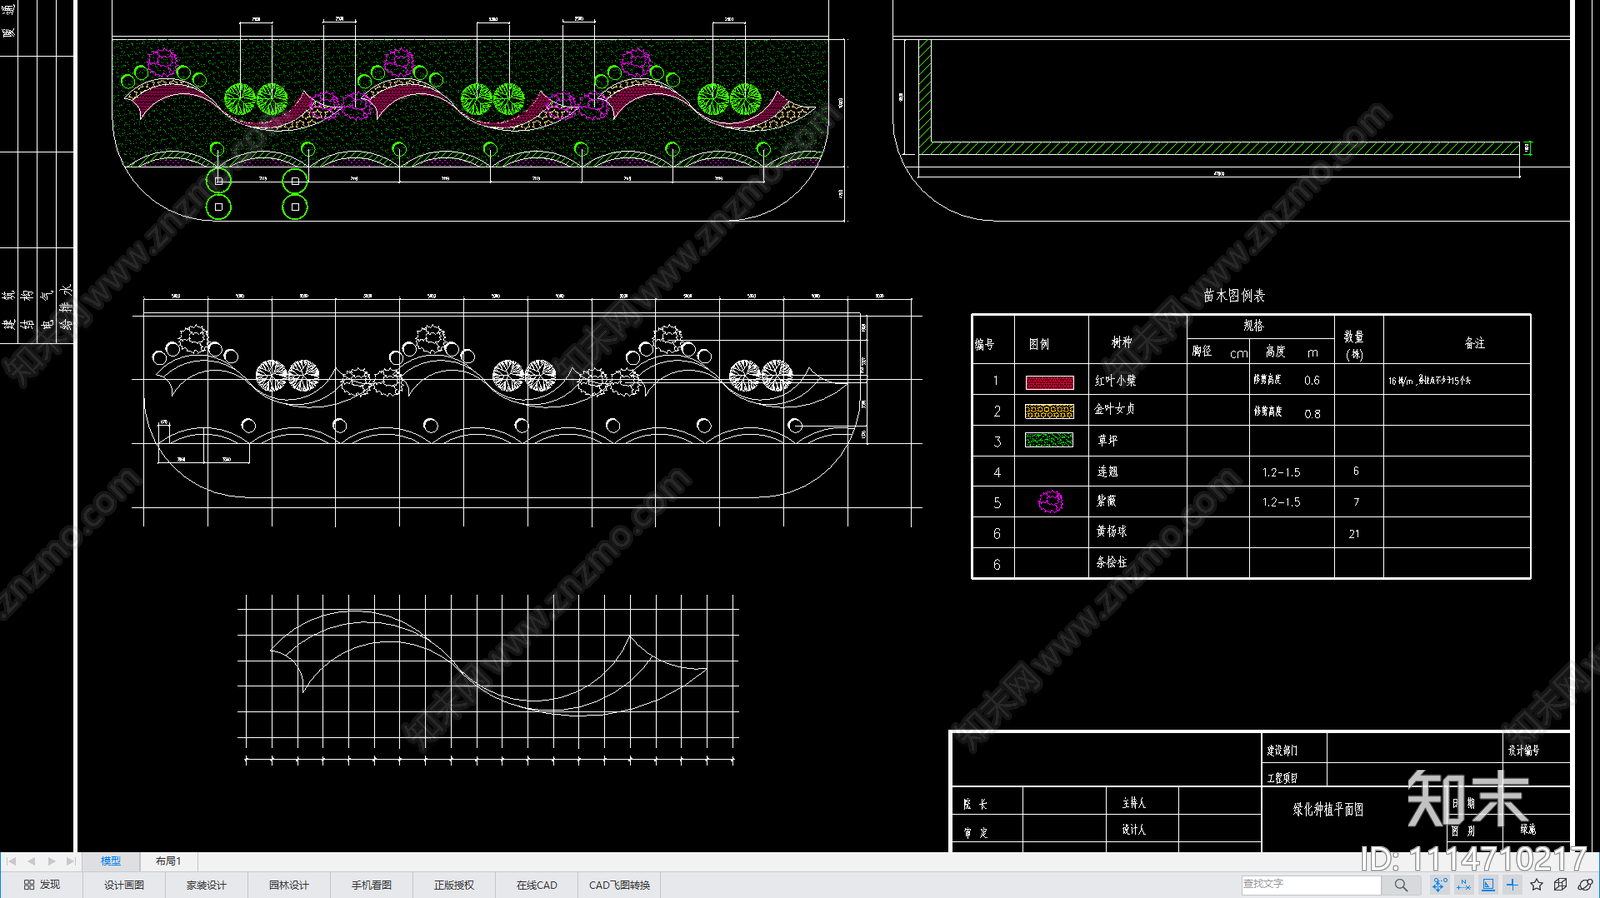The height and width of the screenshot is (898, 1600).
Task: Open the 园林设计 link
Action: 289,885
